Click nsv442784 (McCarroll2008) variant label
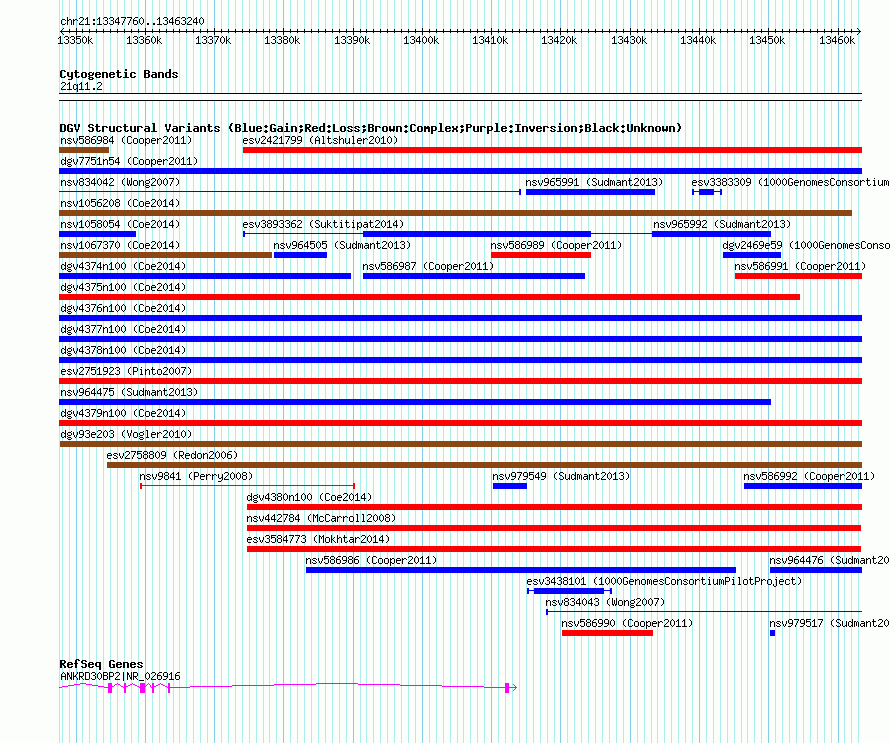The height and width of the screenshot is (743, 890). 321,518
